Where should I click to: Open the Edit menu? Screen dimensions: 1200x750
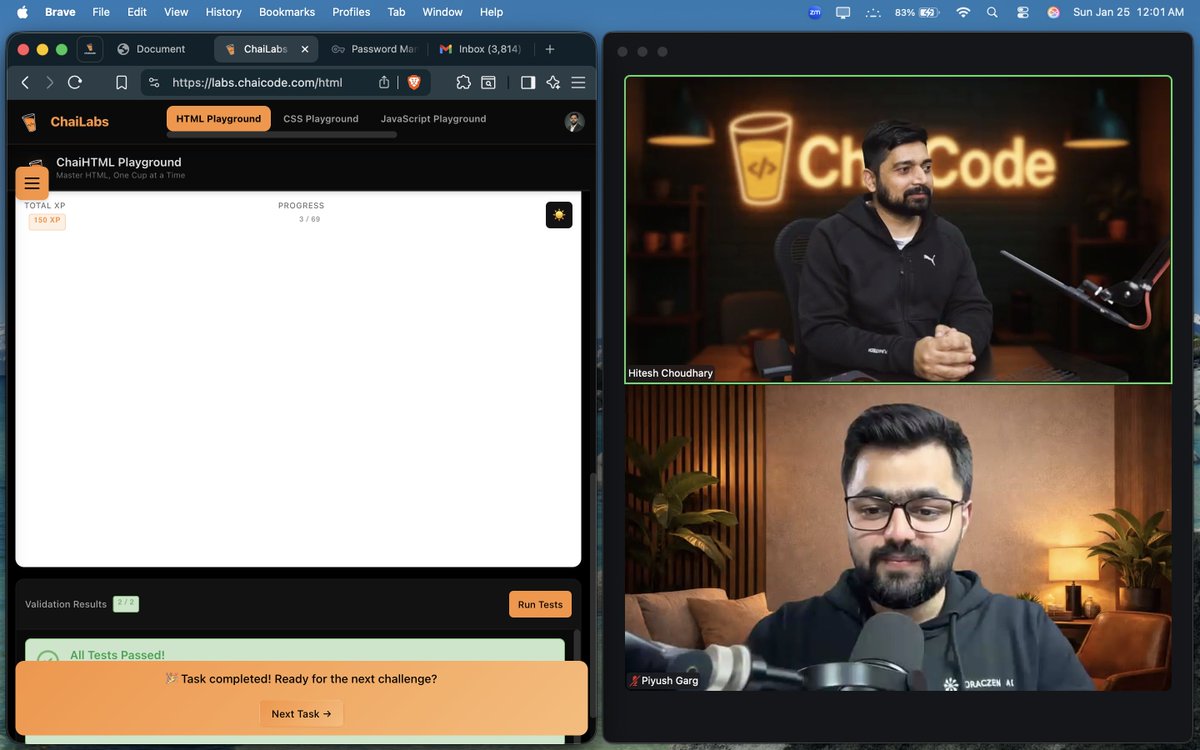pyautogui.click(x=137, y=12)
